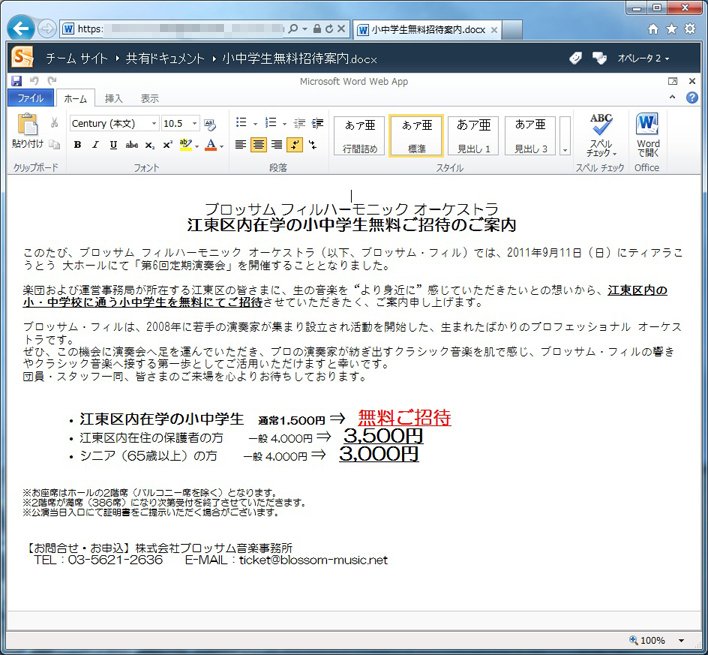Screen dimensions: 708x655
Task: Open the 10.5 font size dropdown
Action: point(195,124)
